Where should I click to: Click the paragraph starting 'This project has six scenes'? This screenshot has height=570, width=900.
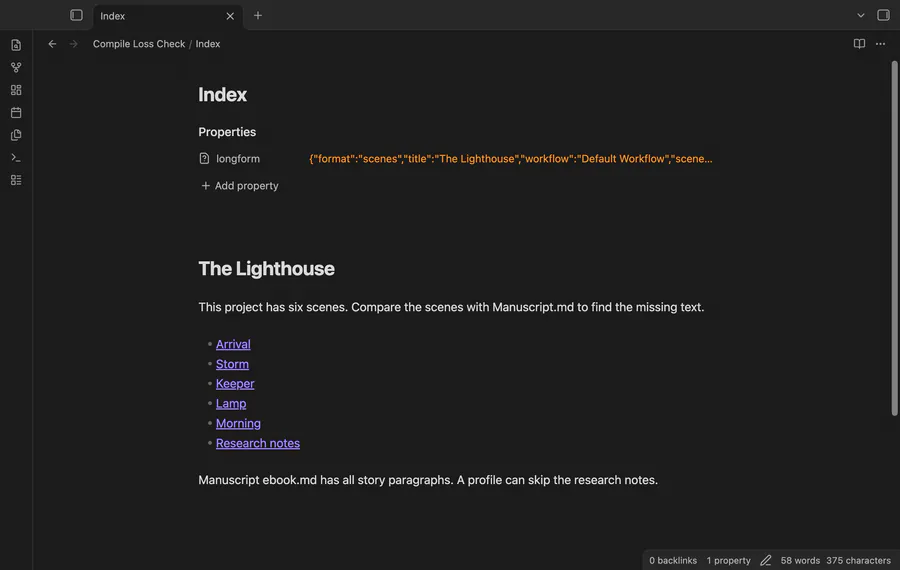pyautogui.click(x=451, y=307)
